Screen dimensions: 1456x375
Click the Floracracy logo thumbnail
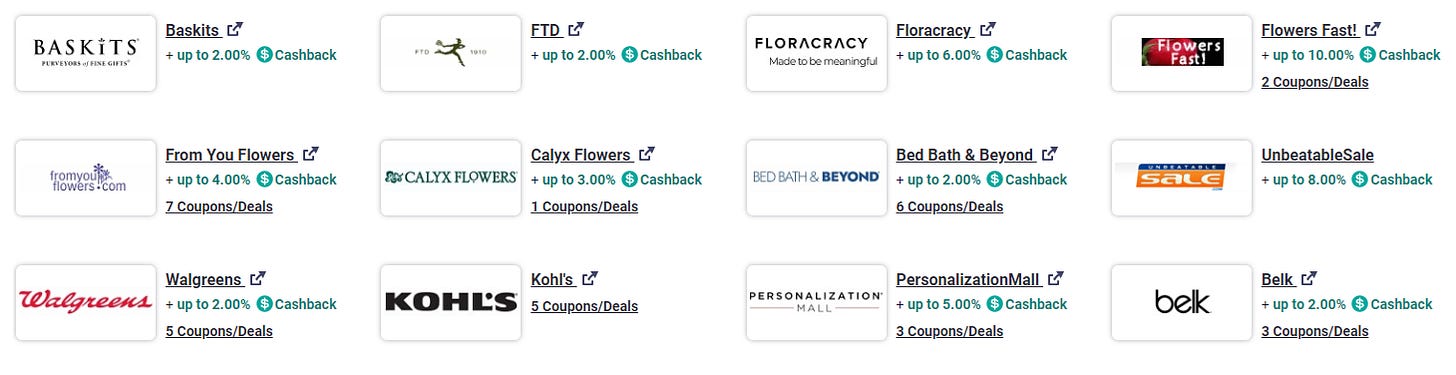(x=817, y=53)
